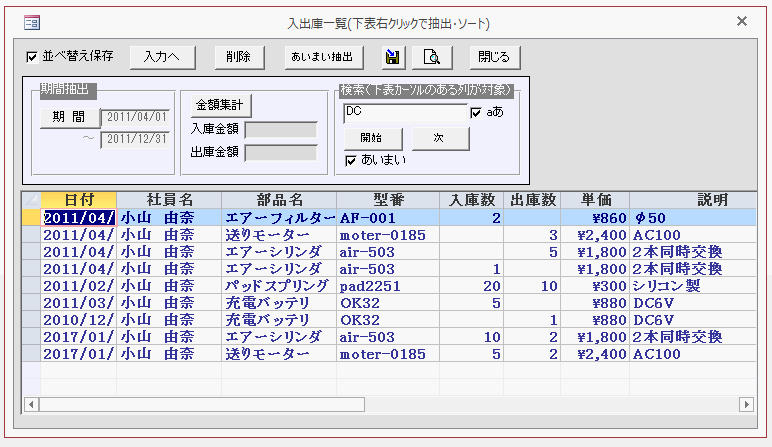Toggle the aあ checkbox
The width and height of the screenshot is (772, 447).
pos(476,113)
